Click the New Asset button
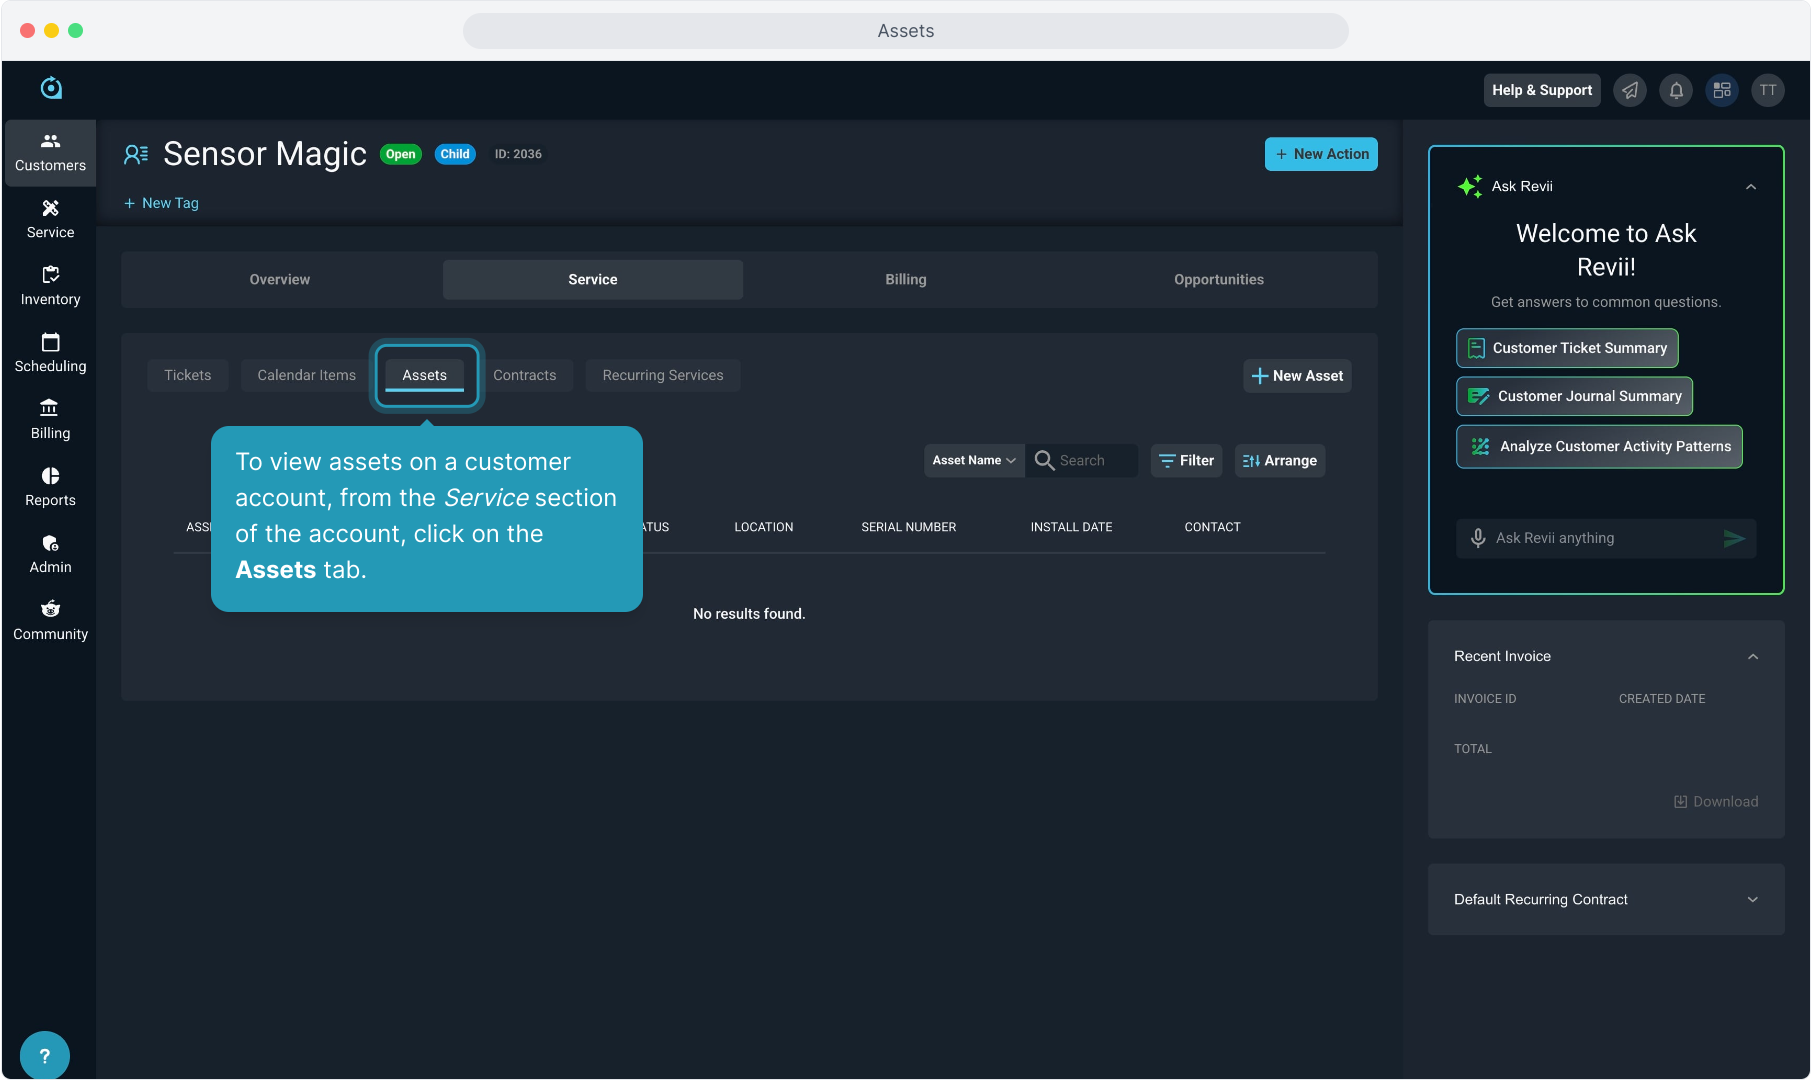The image size is (1812, 1080). (x=1297, y=376)
